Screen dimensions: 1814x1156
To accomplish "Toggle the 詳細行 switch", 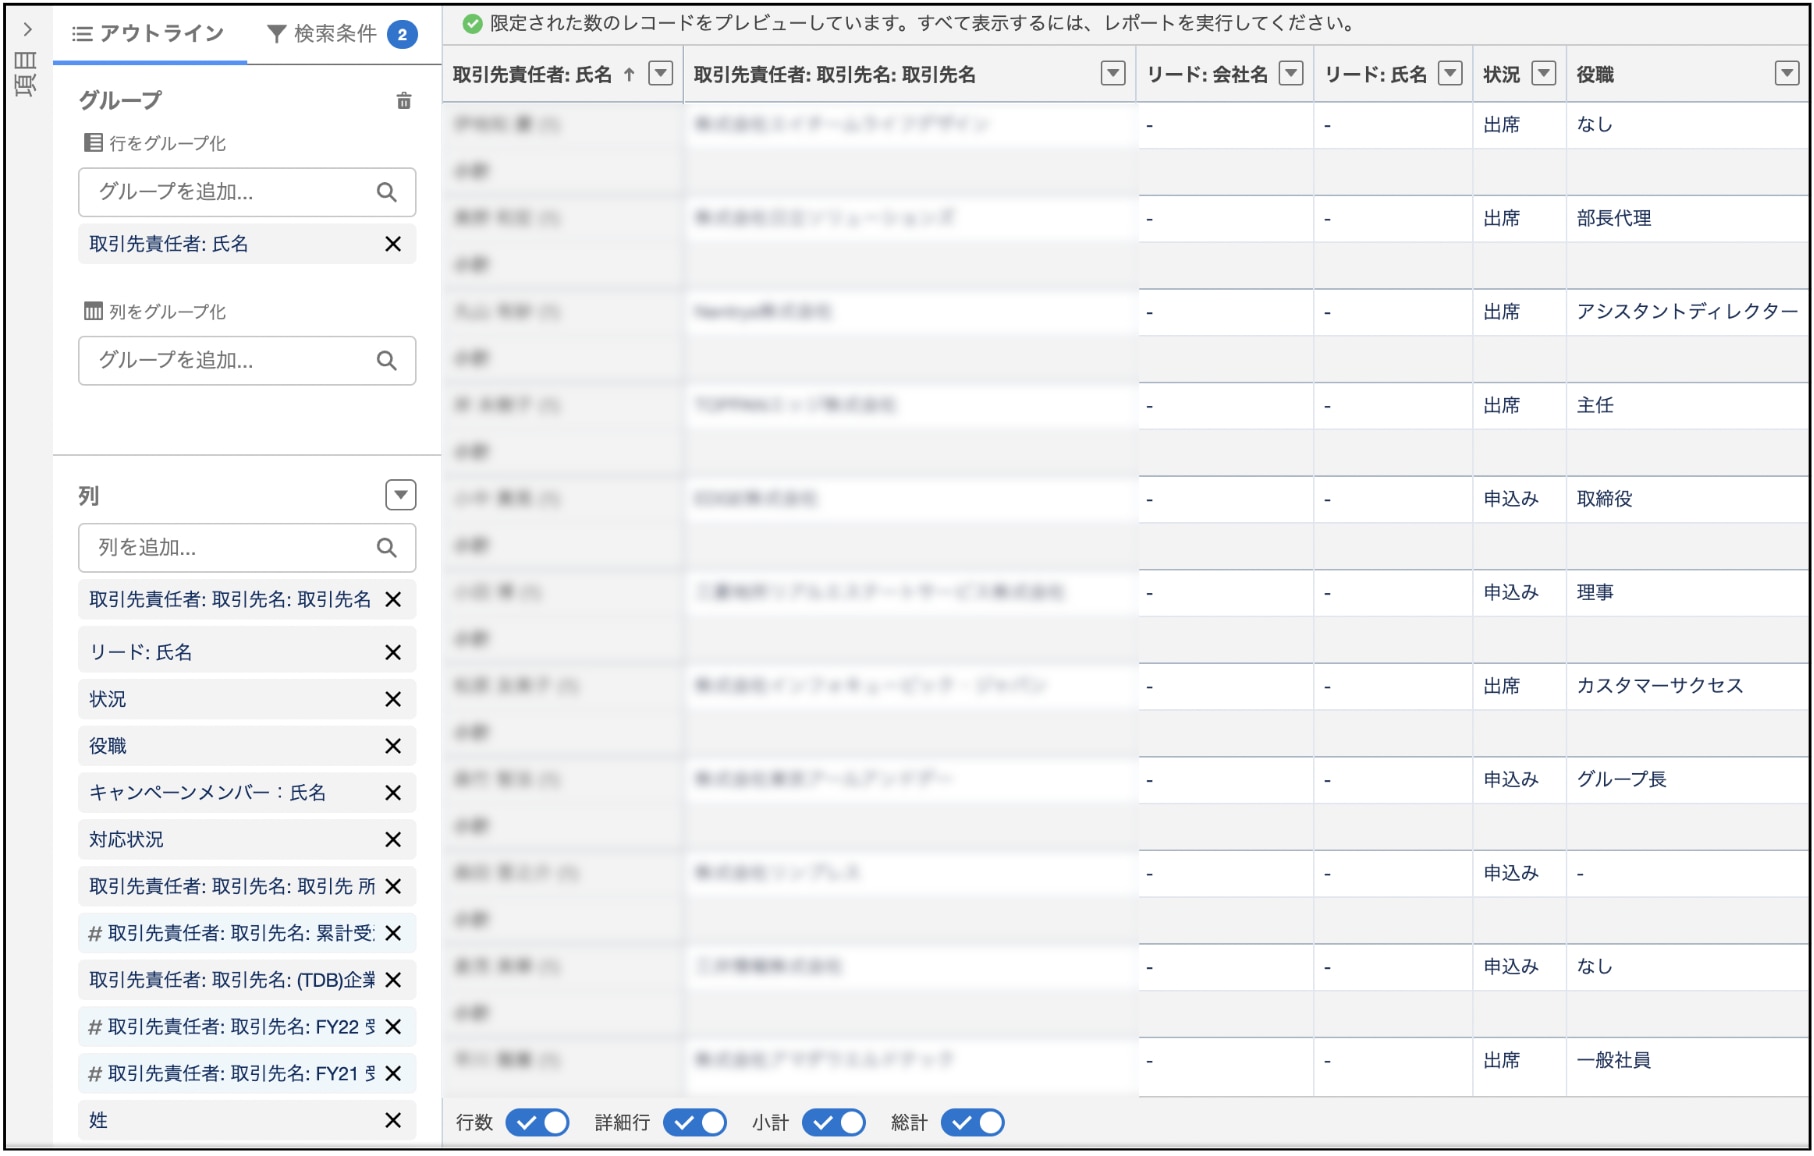I will point(695,1122).
